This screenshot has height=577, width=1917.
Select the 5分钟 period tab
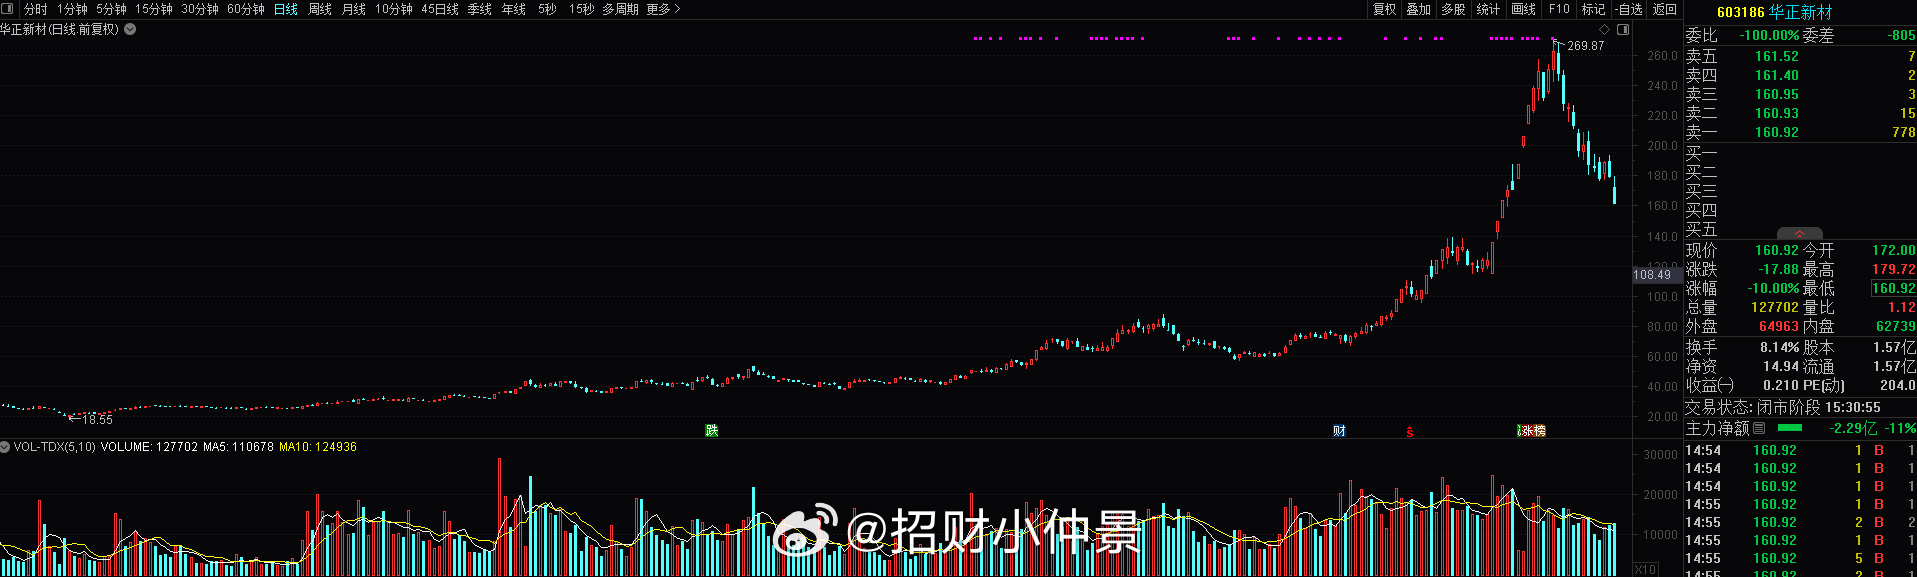click(x=111, y=9)
